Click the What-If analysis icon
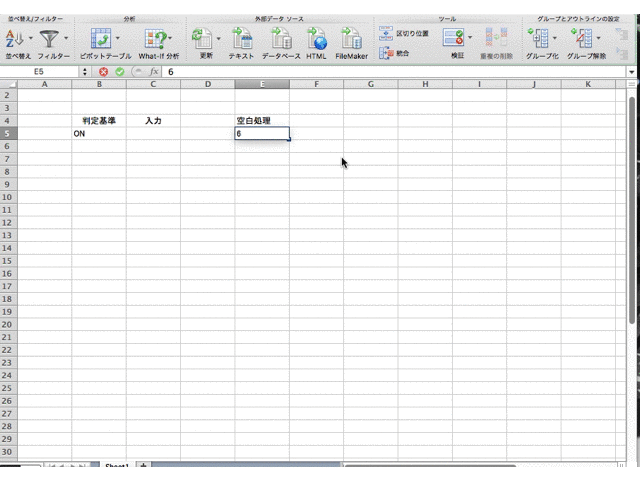This screenshot has height=480, width=640. tap(155, 39)
